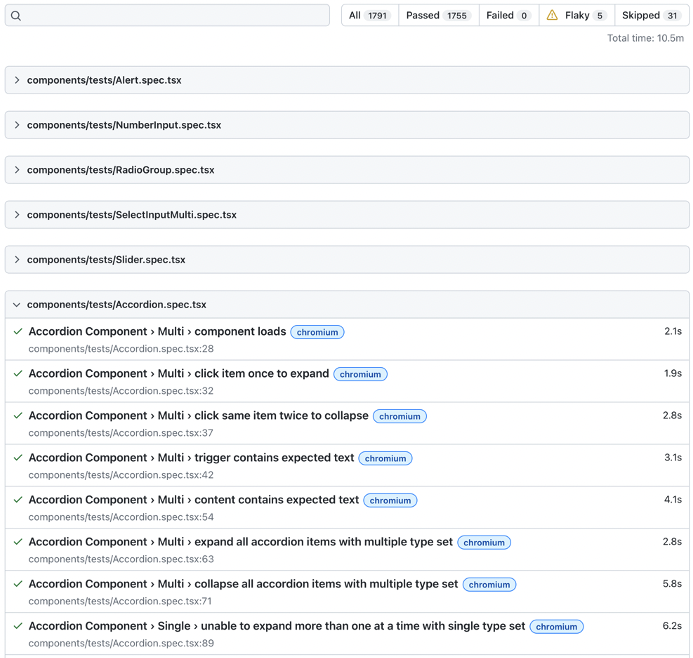Click file path Accordion.spec.tsx:28
The height and width of the screenshot is (658, 693).
click(121, 349)
